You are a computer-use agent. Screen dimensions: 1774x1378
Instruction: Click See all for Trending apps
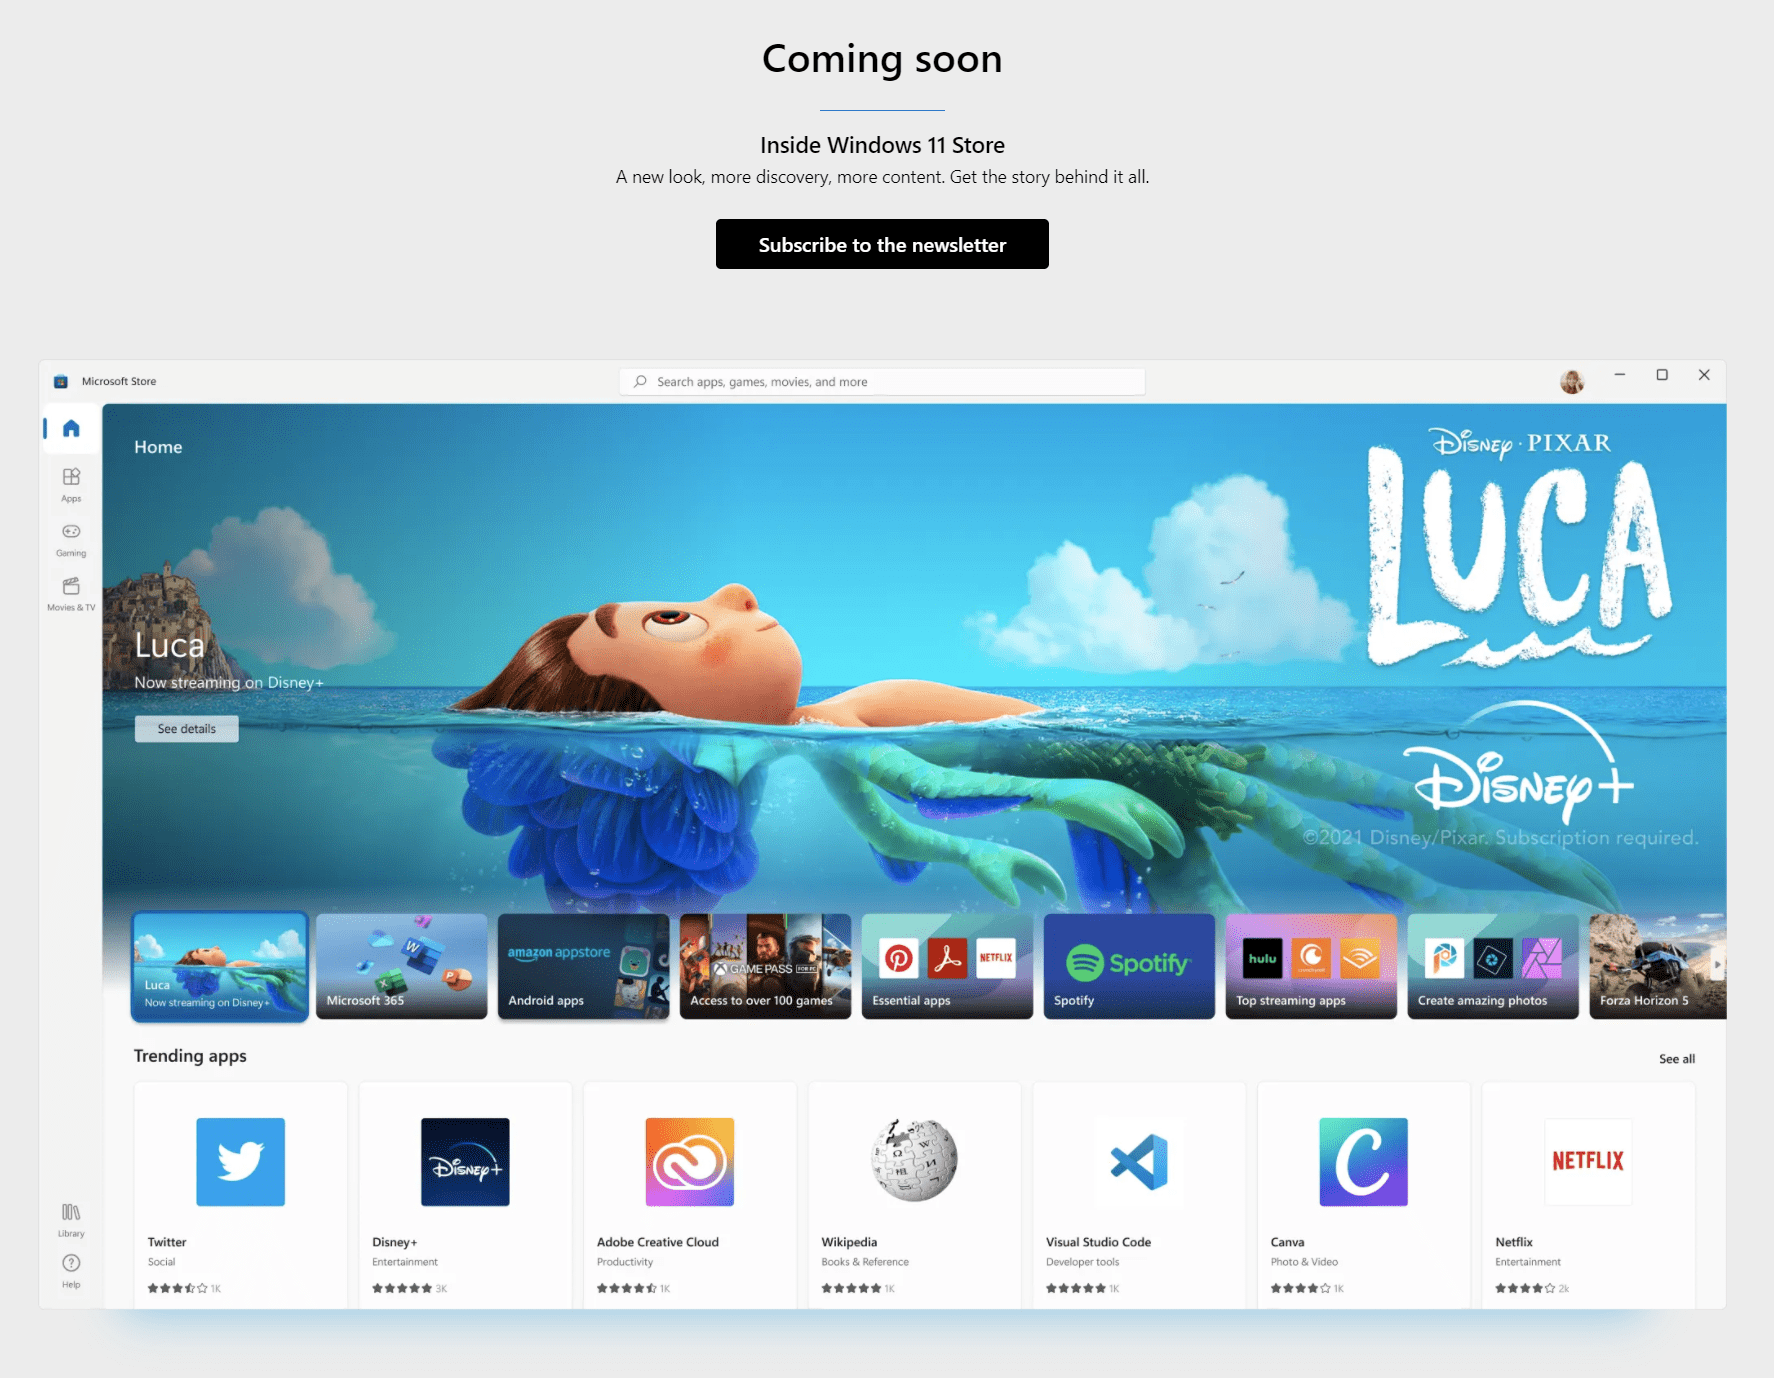pos(1677,1059)
